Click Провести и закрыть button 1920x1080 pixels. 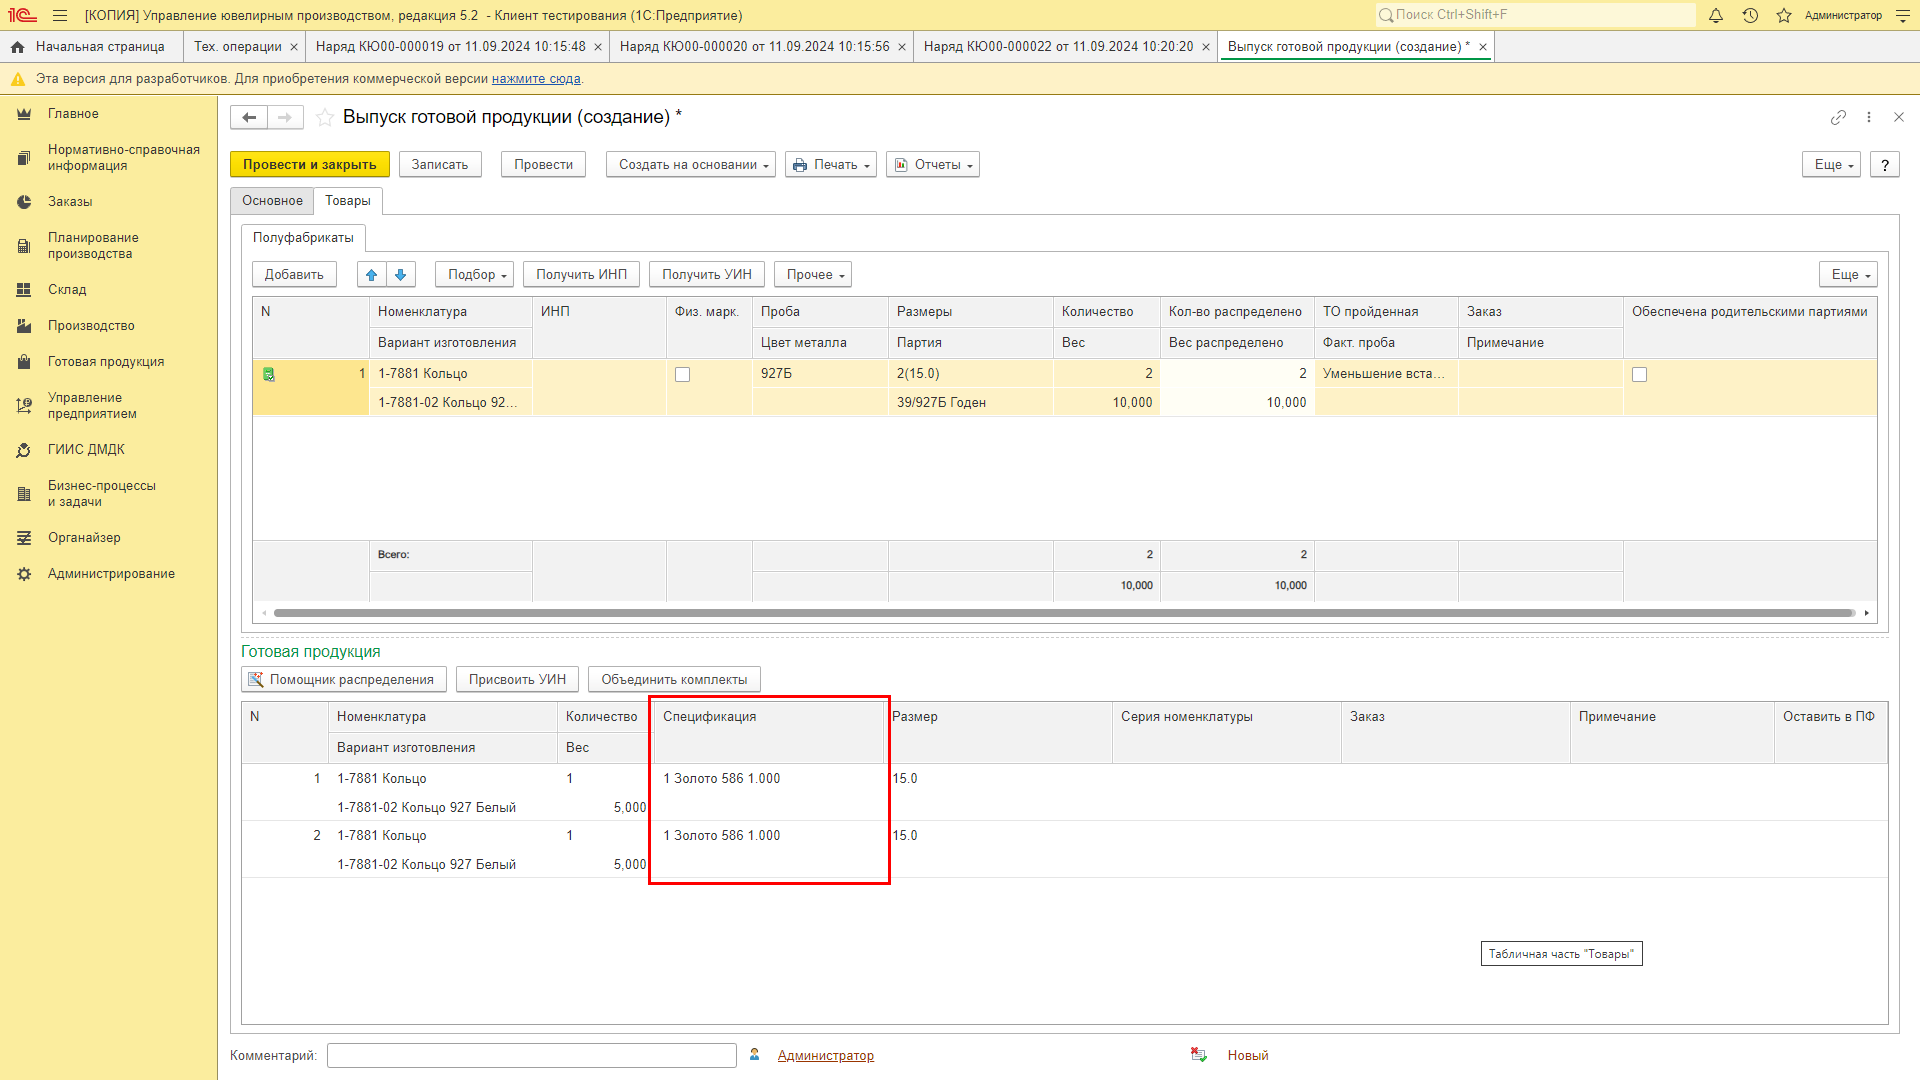pos(310,165)
